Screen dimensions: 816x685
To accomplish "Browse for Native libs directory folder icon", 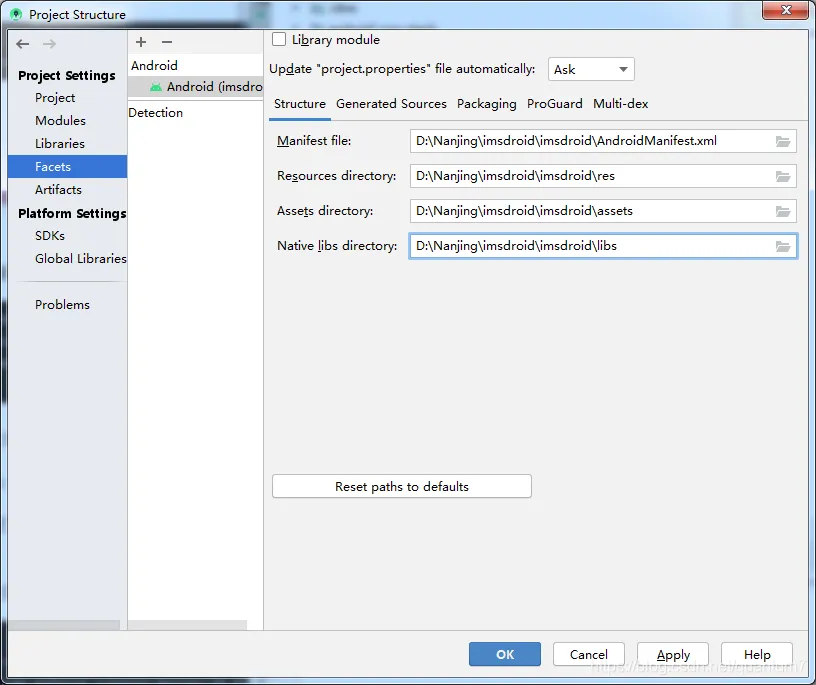I will click(783, 246).
